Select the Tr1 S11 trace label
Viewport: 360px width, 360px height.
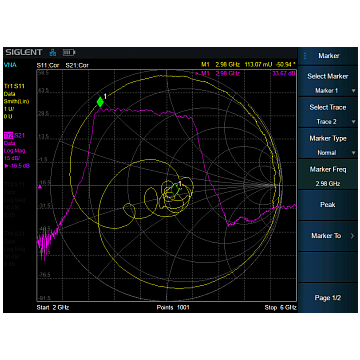click(14, 86)
